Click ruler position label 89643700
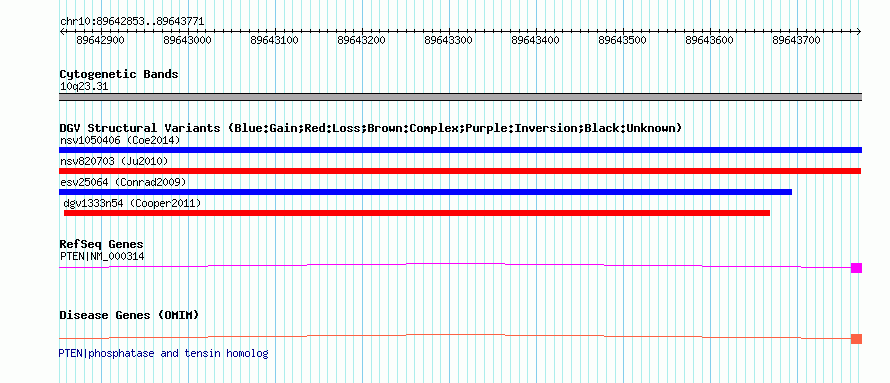 [x=797, y=40]
